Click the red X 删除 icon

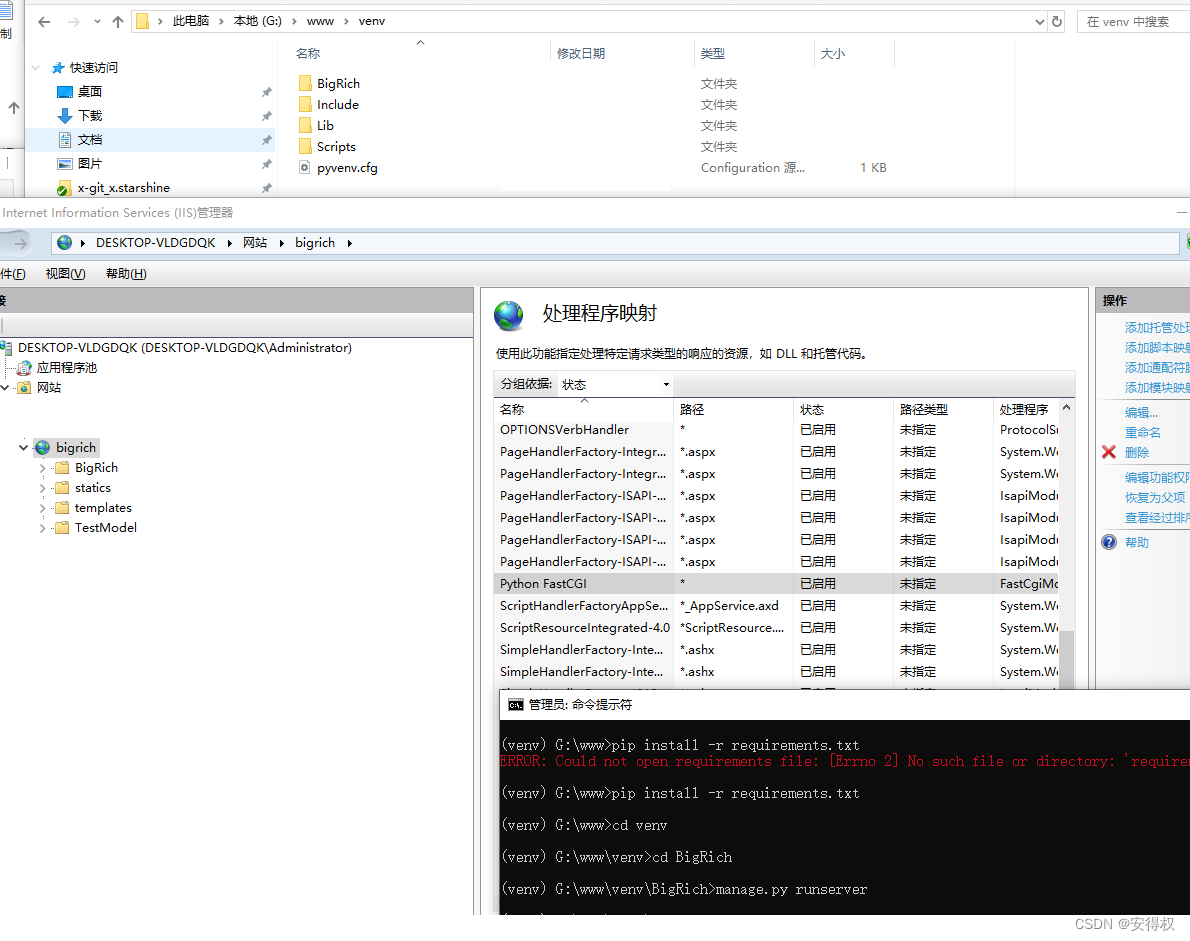point(1109,452)
